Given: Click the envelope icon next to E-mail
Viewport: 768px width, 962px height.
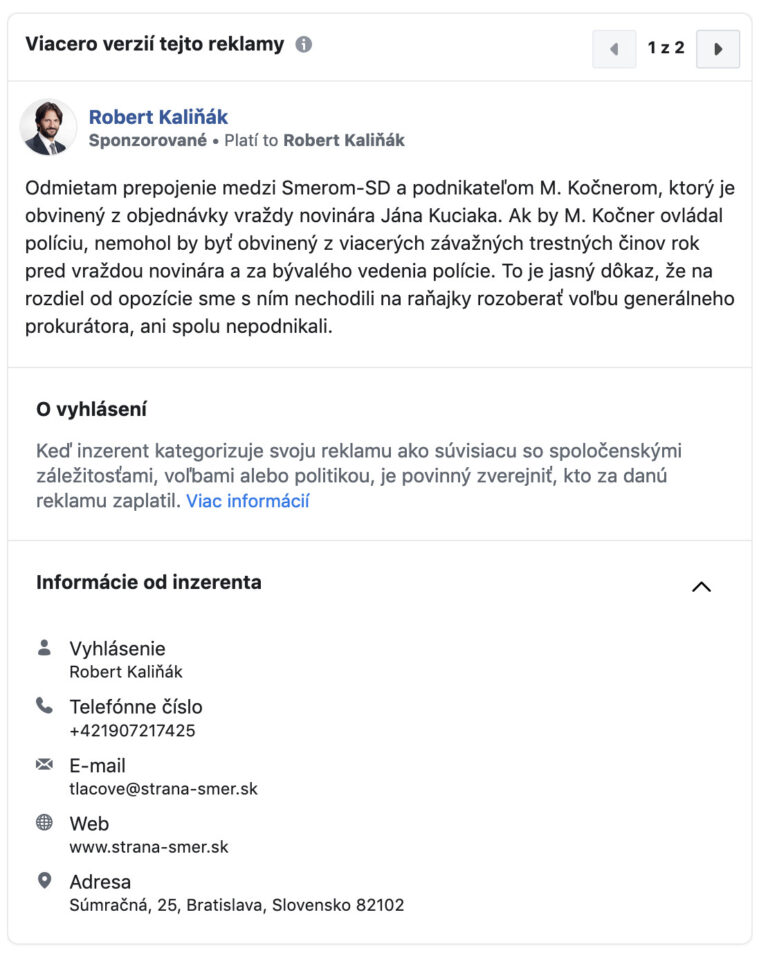Looking at the screenshot, I should point(44,765).
